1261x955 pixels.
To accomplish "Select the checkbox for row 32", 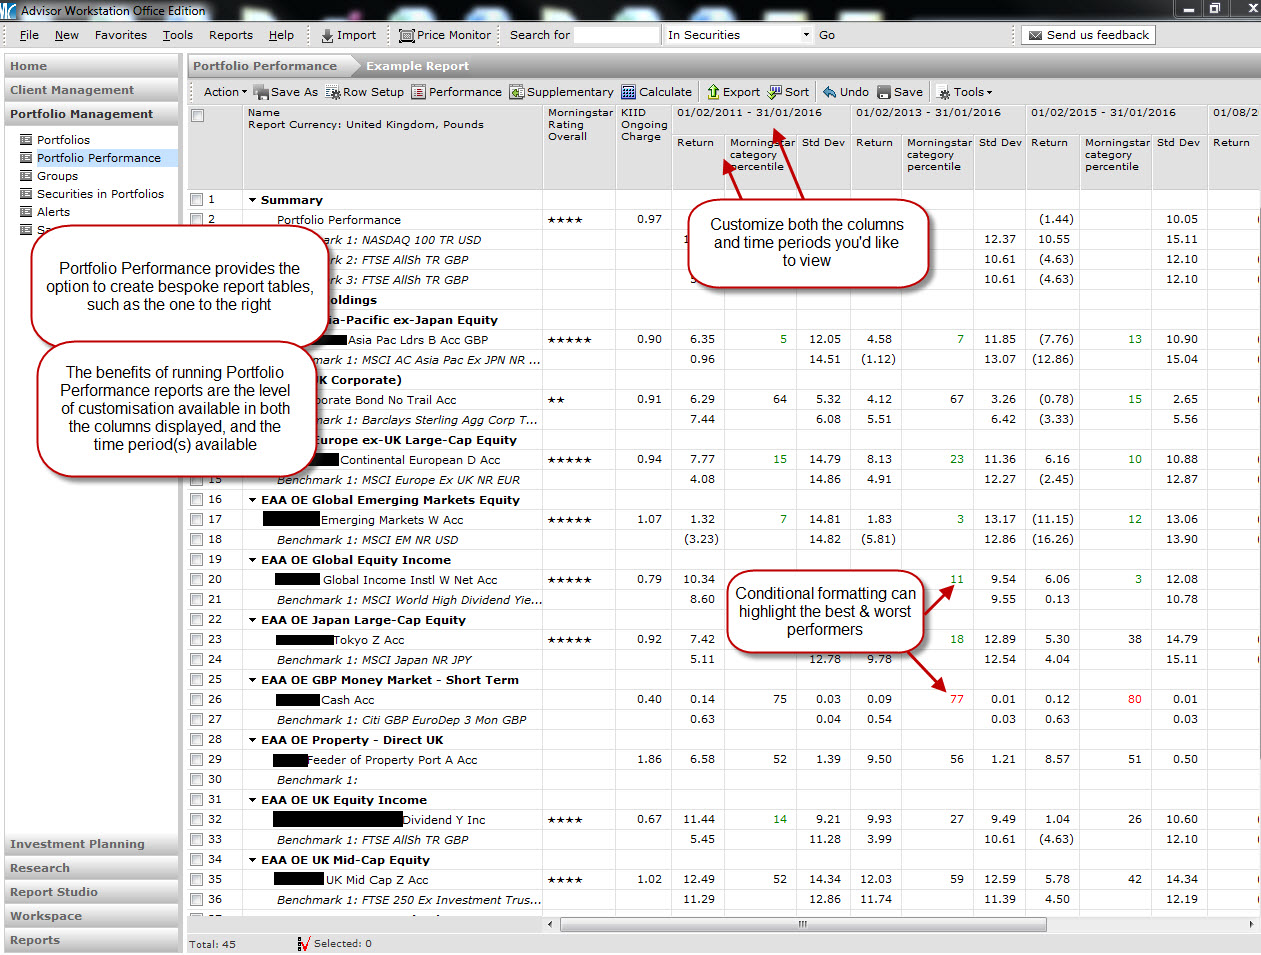I will [x=197, y=820].
